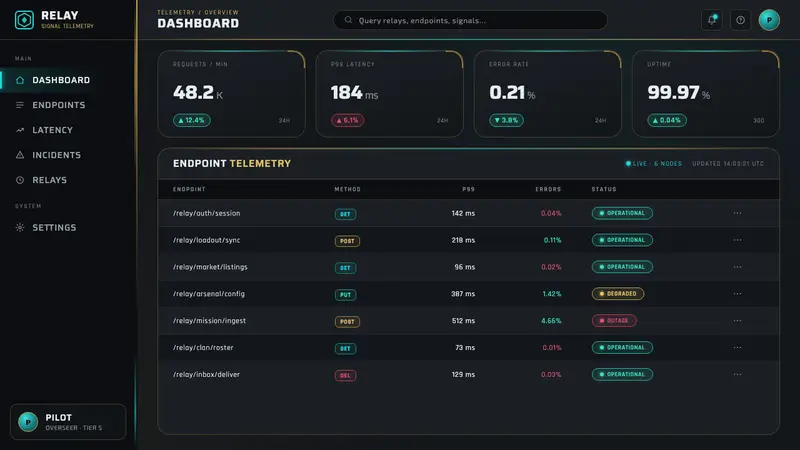This screenshot has height=450, width=800.
Task: Click the 12.4% change badge
Action: [192, 120]
